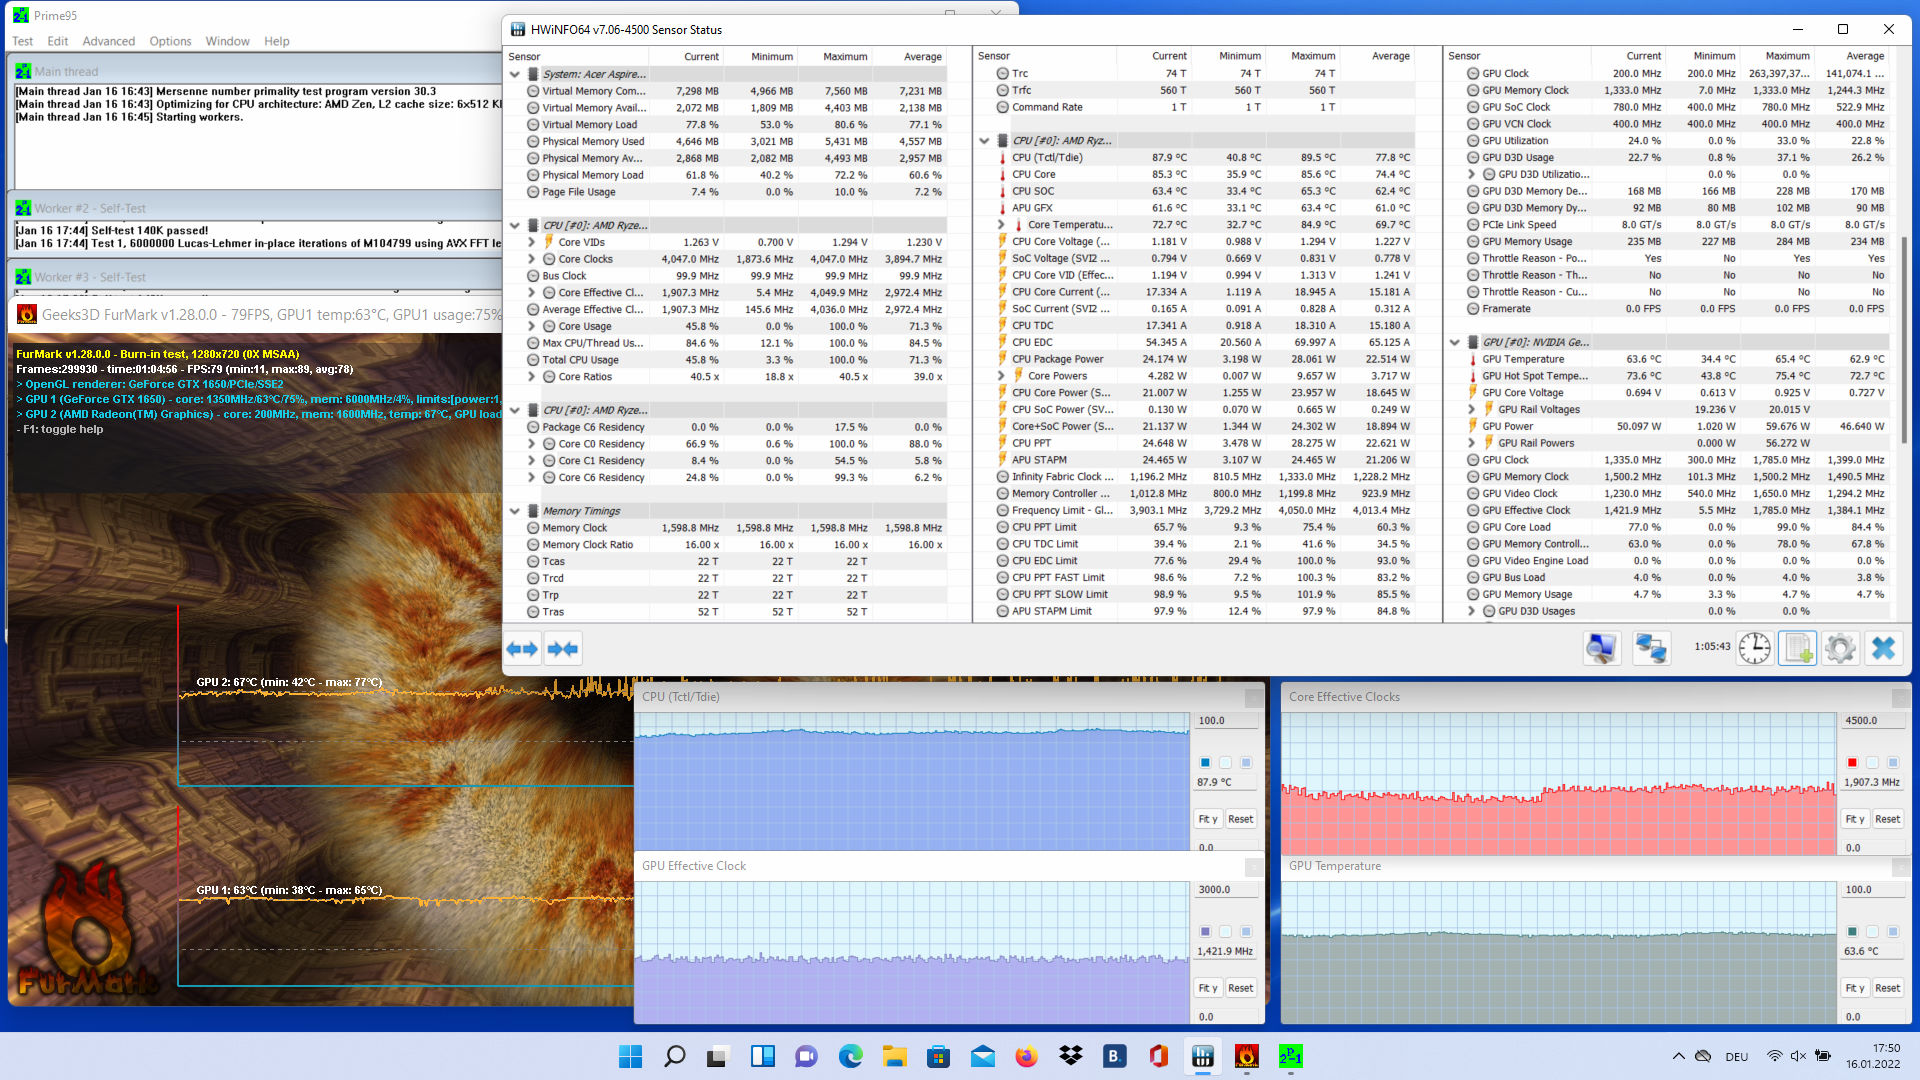Screen dimensions: 1920x1080
Task: Open the Options menu in Prime95
Action: coord(170,41)
